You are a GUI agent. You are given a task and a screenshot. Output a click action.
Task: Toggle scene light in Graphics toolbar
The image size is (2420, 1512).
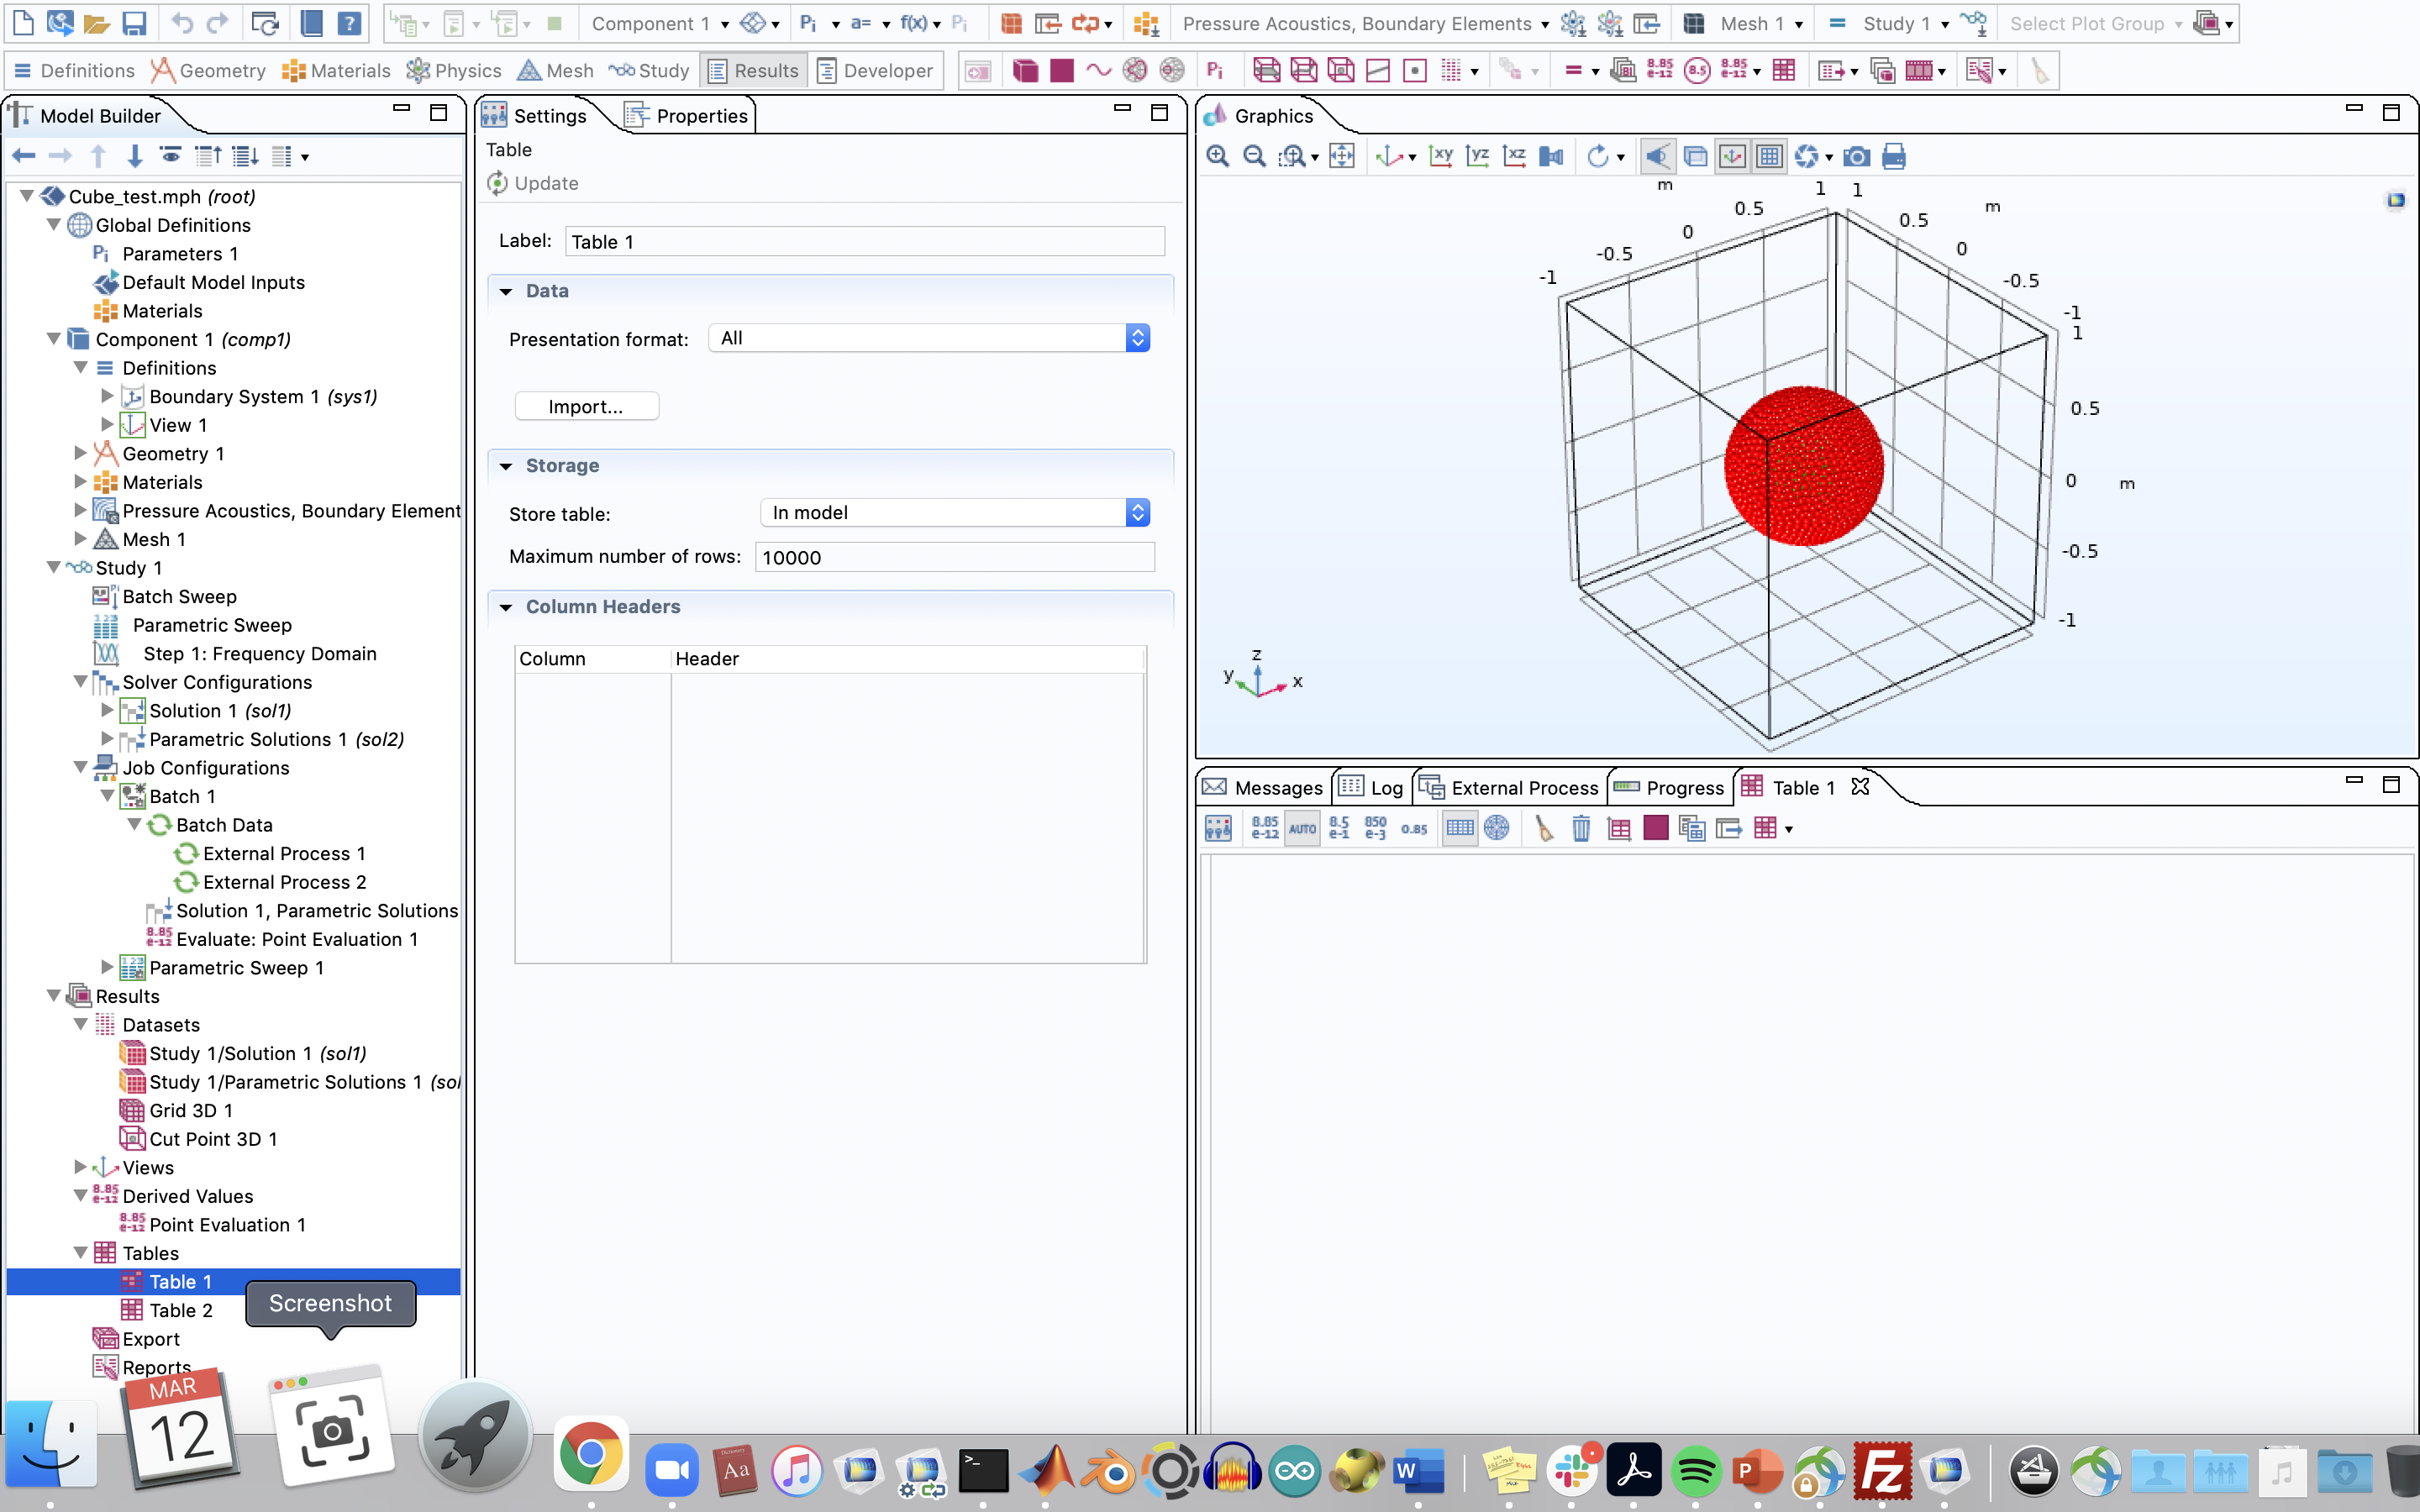[1657, 156]
